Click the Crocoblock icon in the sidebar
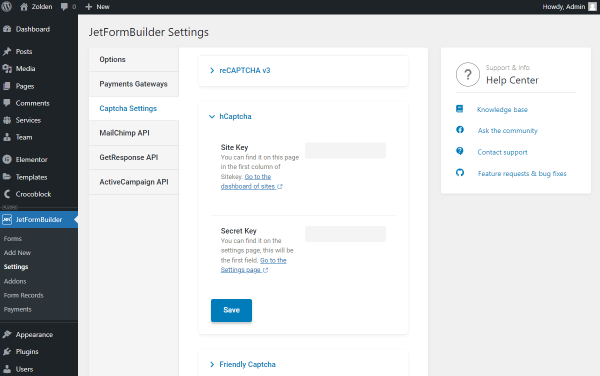 7,194
